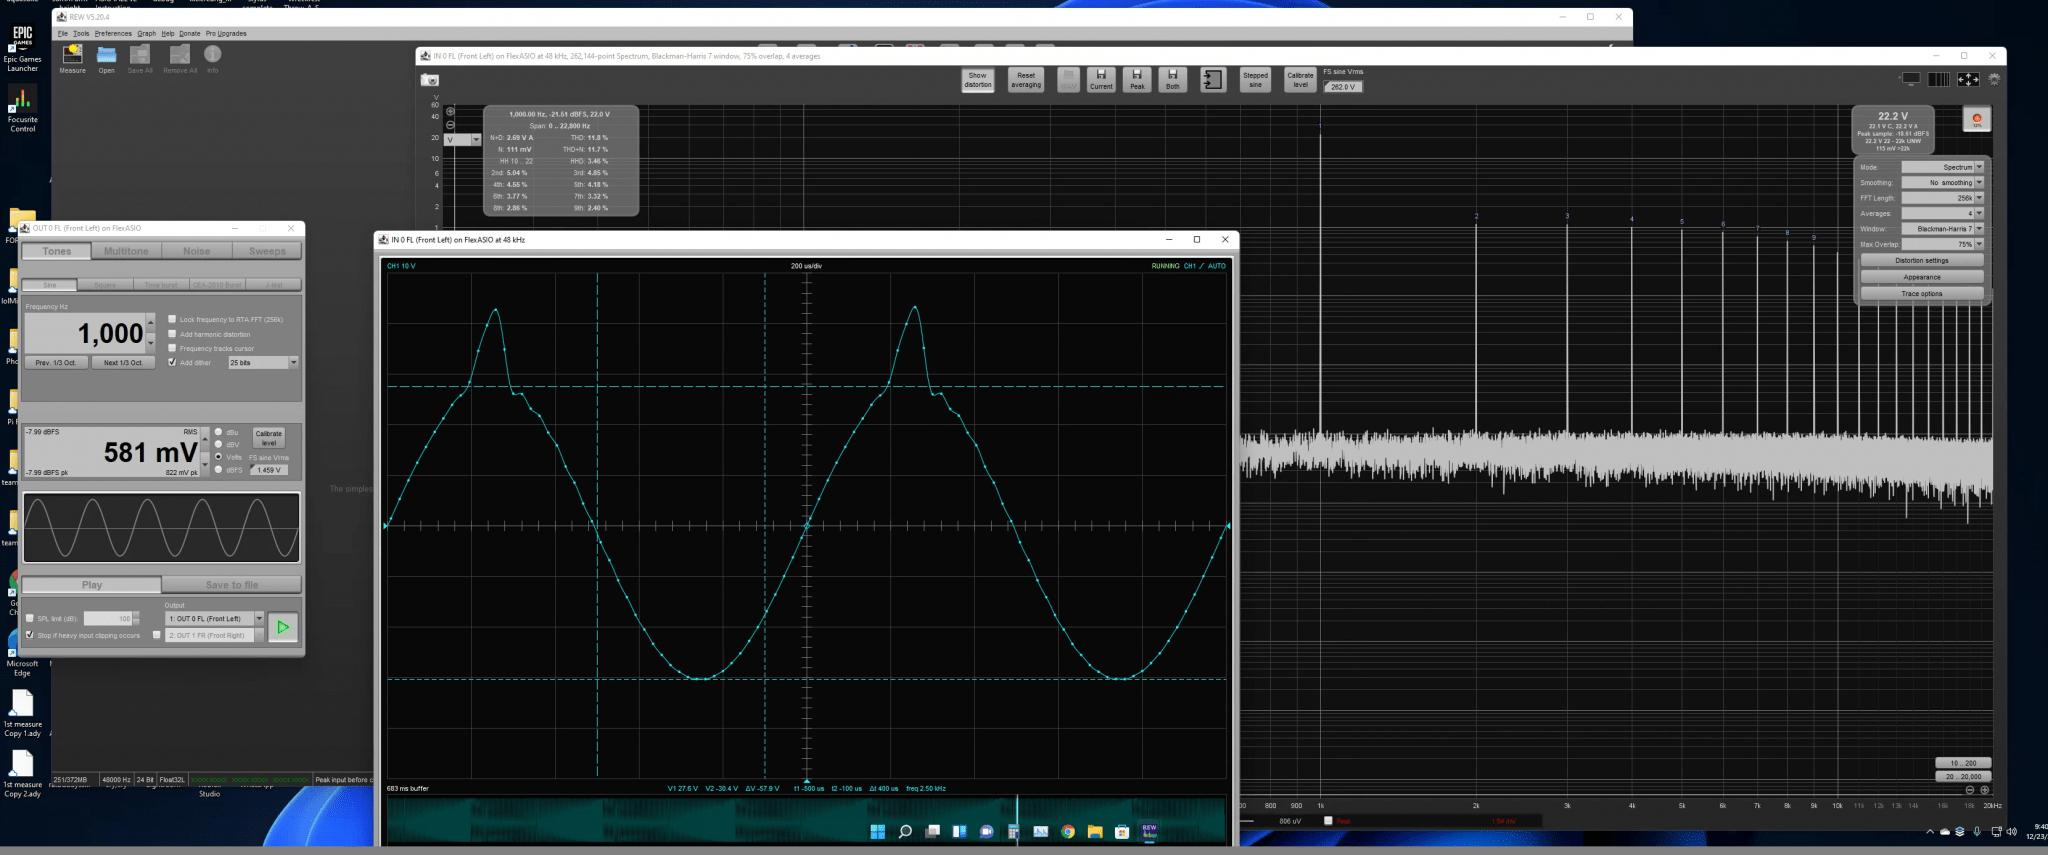Click REW icon in the taskbar
Screen dimensions: 2048x855
(x=1149, y=831)
